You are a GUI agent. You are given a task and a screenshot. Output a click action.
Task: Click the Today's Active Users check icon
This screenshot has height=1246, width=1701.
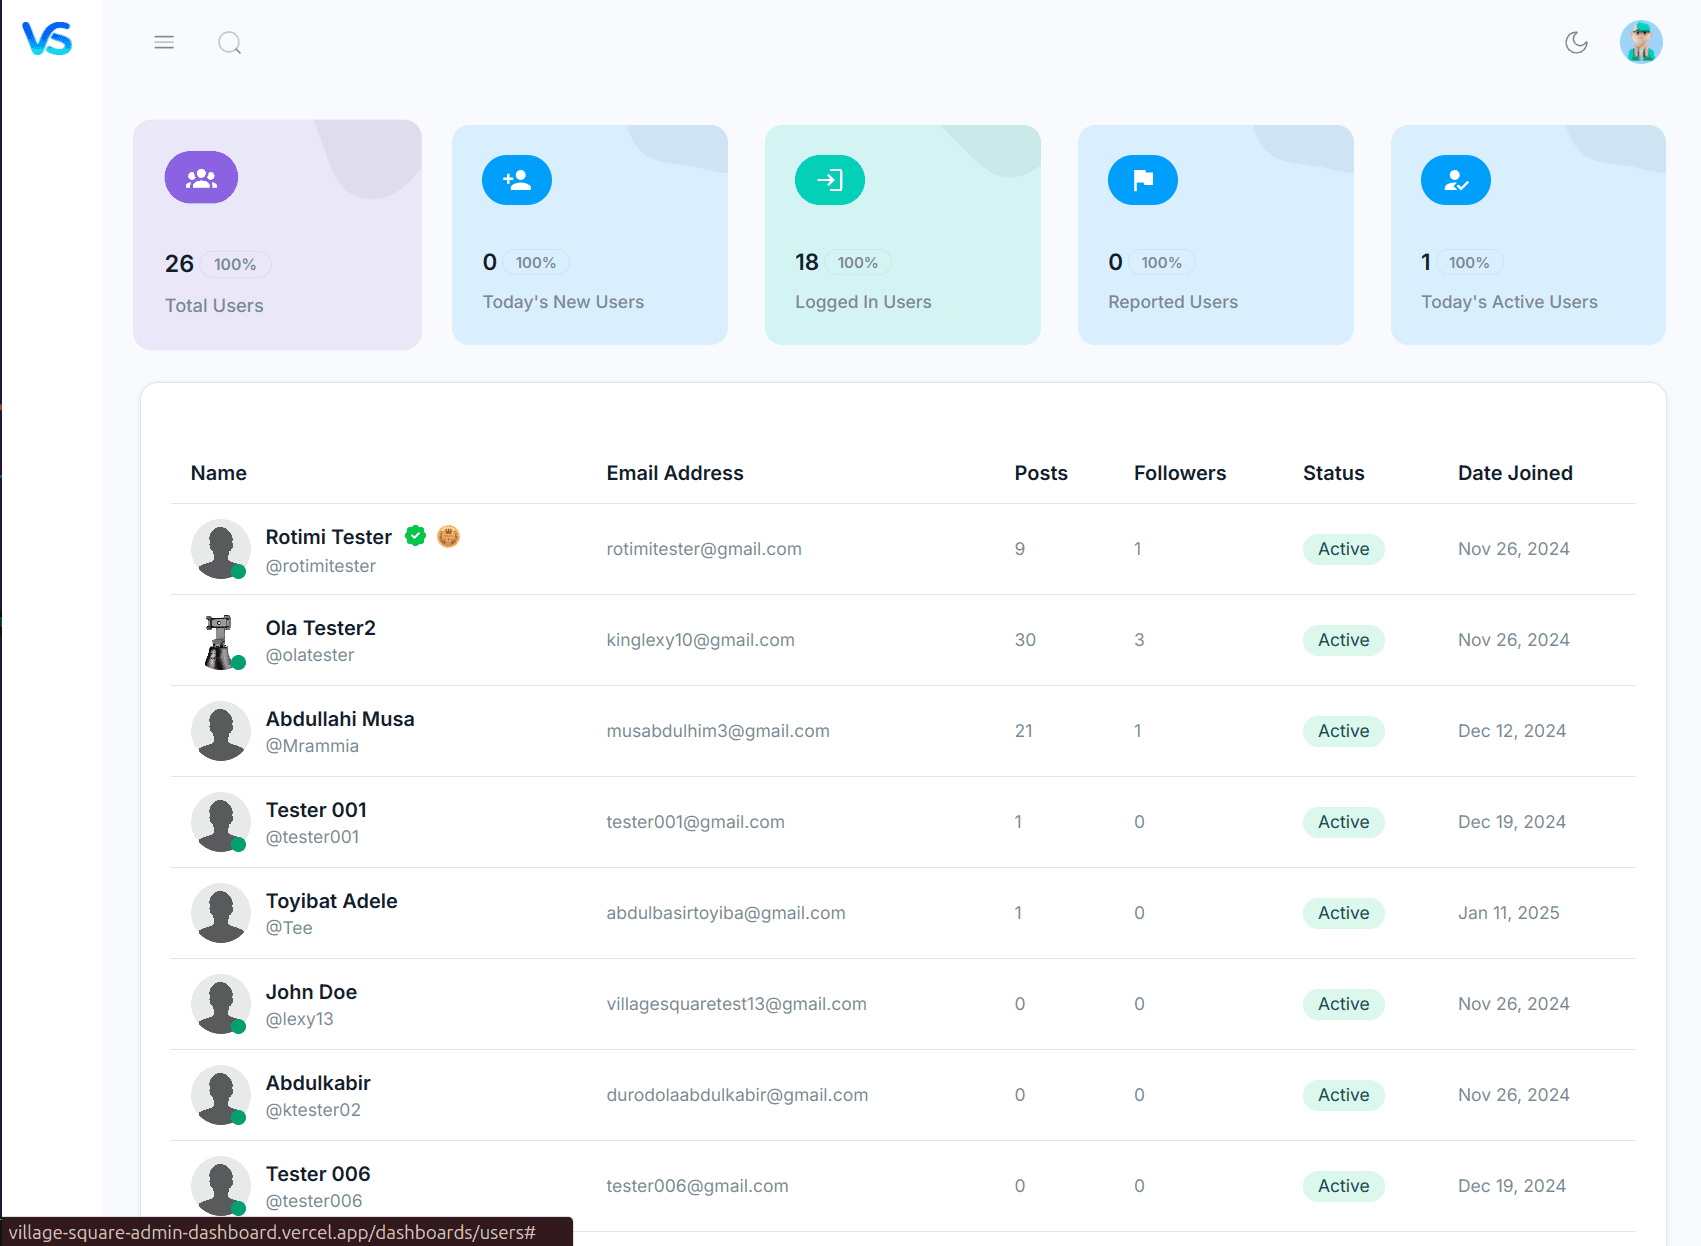pos(1456,180)
